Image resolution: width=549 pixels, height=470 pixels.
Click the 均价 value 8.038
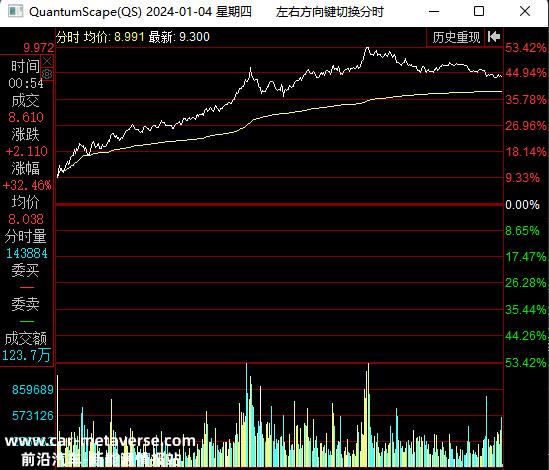coord(26,219)
